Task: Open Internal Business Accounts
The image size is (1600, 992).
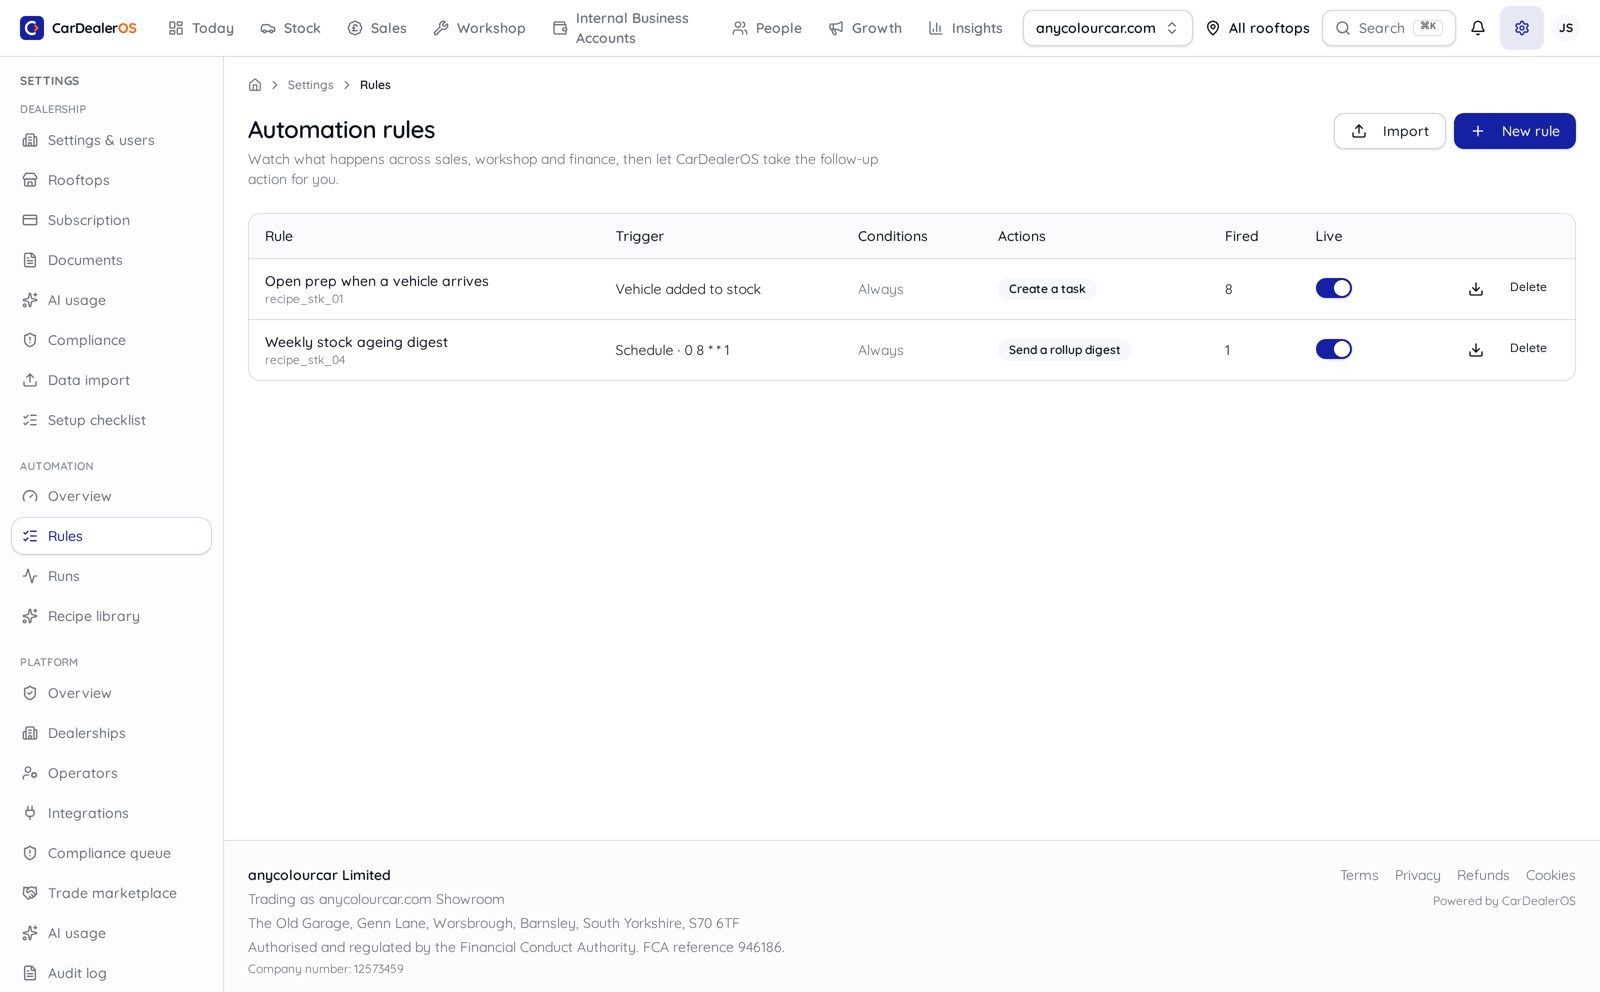Action: tap(628, 28)
